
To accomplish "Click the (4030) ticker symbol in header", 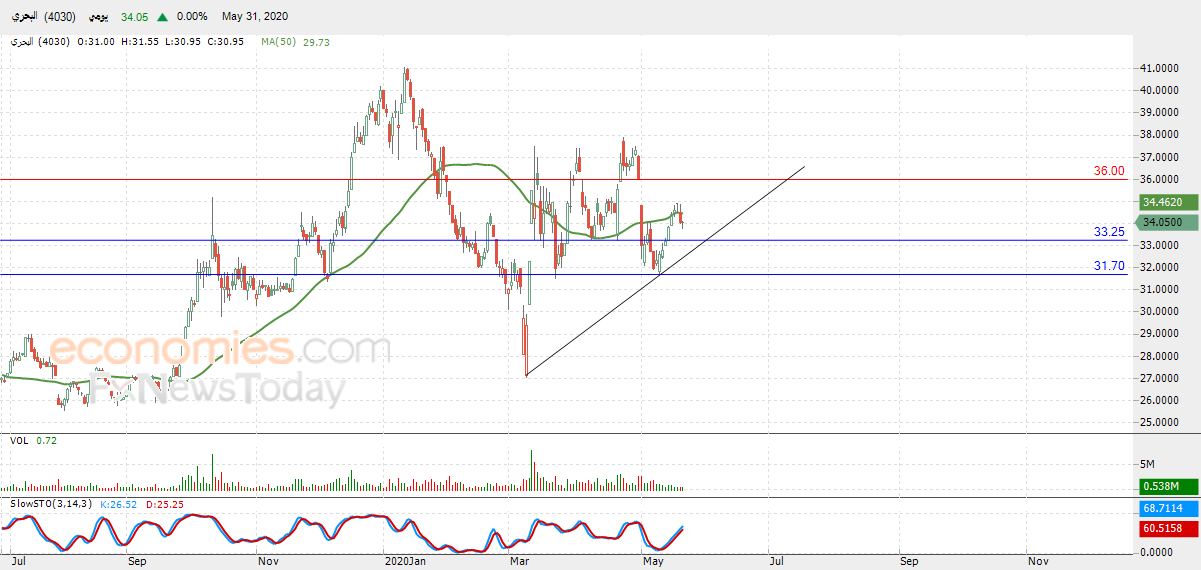I will (x=58, y=17).
